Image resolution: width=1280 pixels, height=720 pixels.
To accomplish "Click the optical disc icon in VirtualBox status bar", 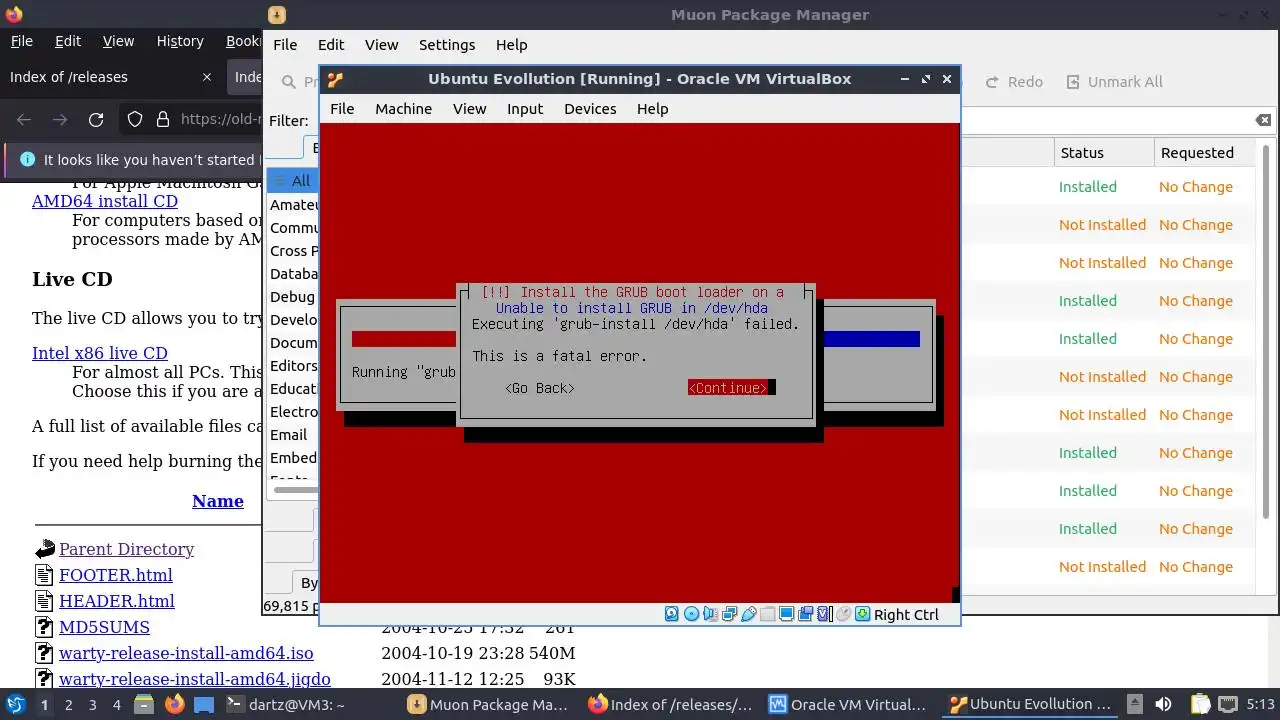I will pyautogui.click(x=691, y=614).
